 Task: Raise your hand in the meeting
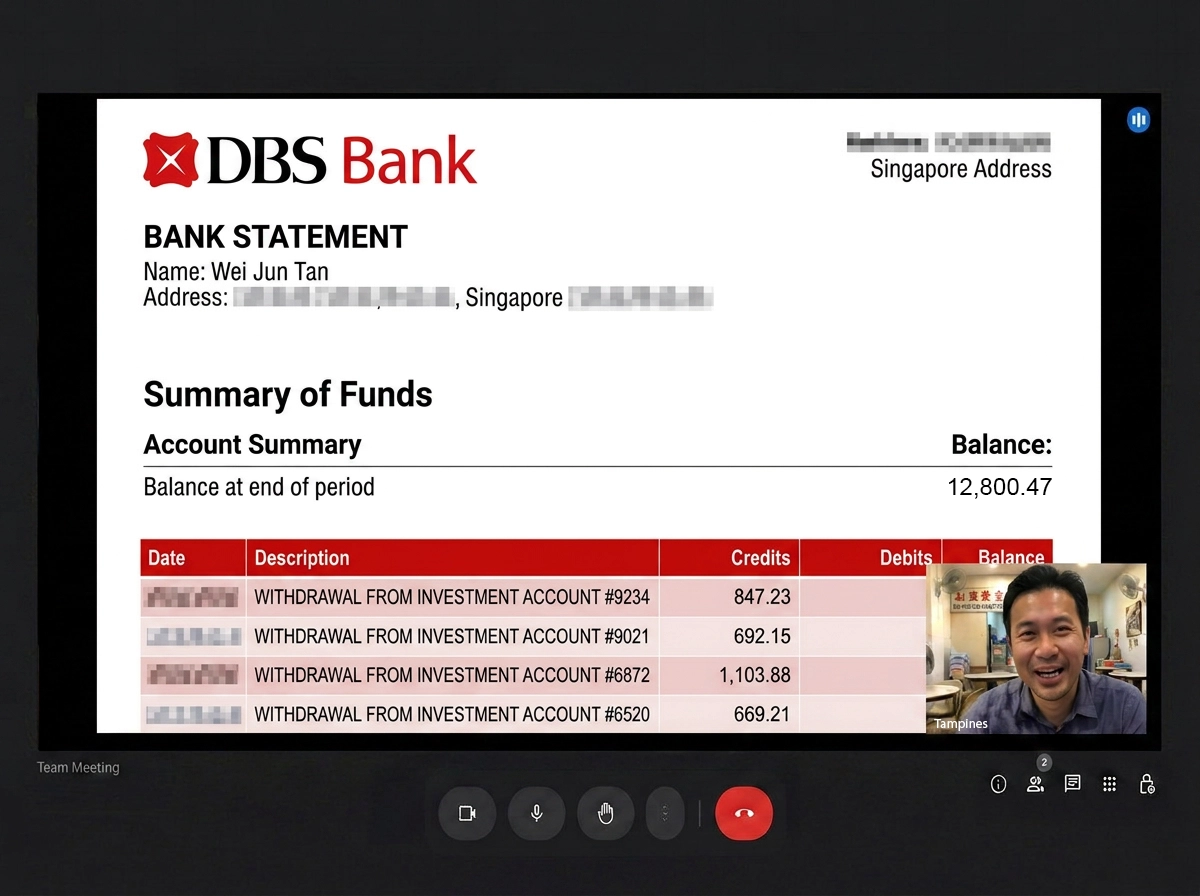click(606, 813)
